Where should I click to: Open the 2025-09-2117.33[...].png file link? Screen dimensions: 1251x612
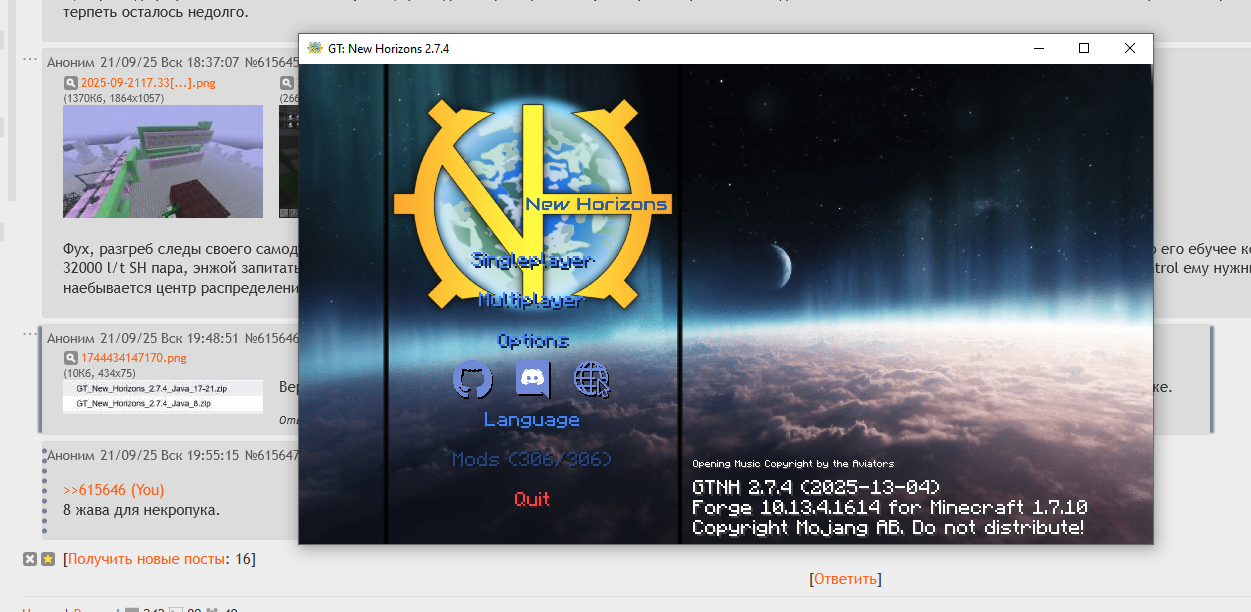point(148,83)
